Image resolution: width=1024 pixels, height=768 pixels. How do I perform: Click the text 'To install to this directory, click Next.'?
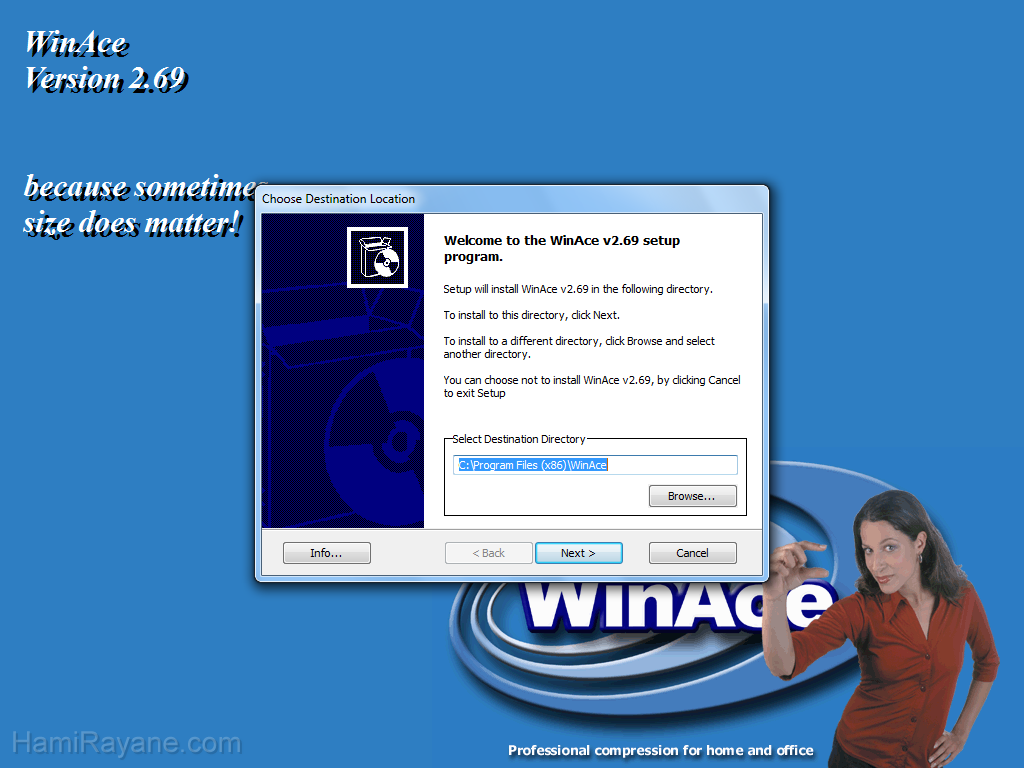pos(532,315)
